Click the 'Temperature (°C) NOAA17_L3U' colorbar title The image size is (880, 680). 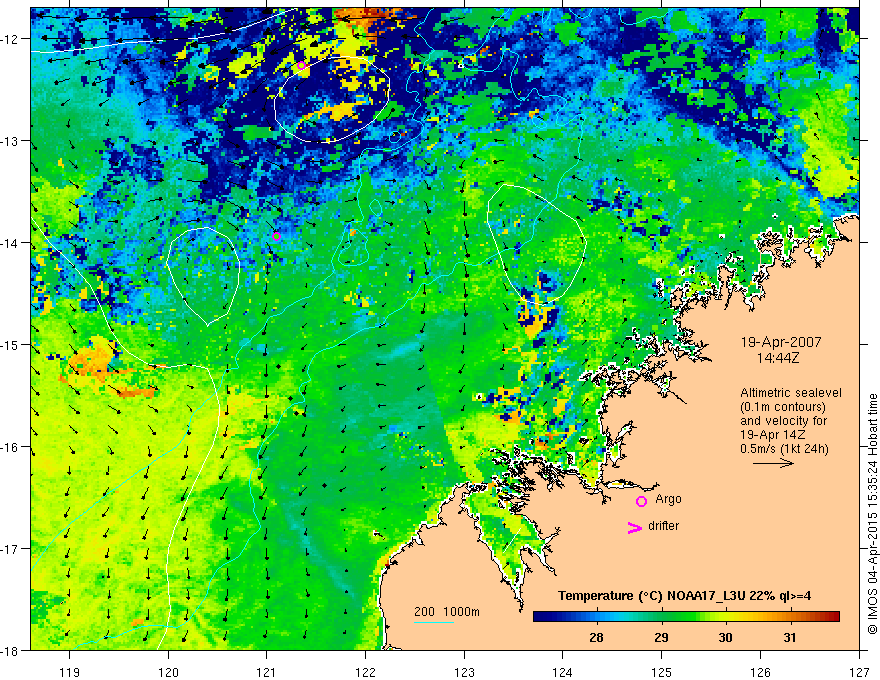(684, 596)
